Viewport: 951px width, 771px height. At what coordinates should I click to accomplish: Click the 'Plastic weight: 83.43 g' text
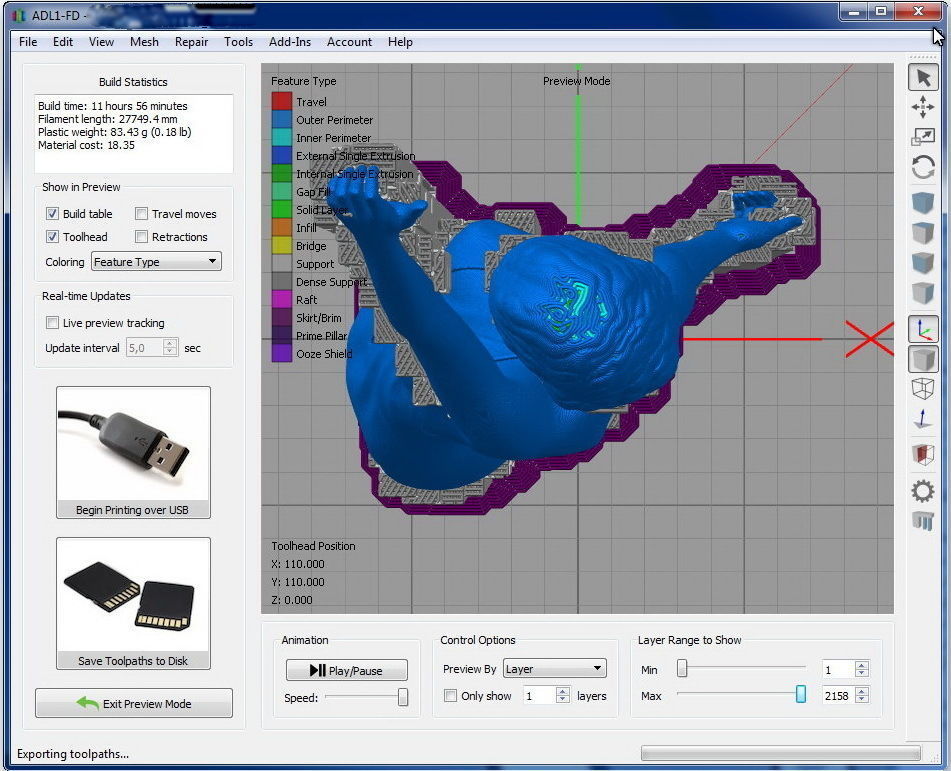[x=92, y=132]
